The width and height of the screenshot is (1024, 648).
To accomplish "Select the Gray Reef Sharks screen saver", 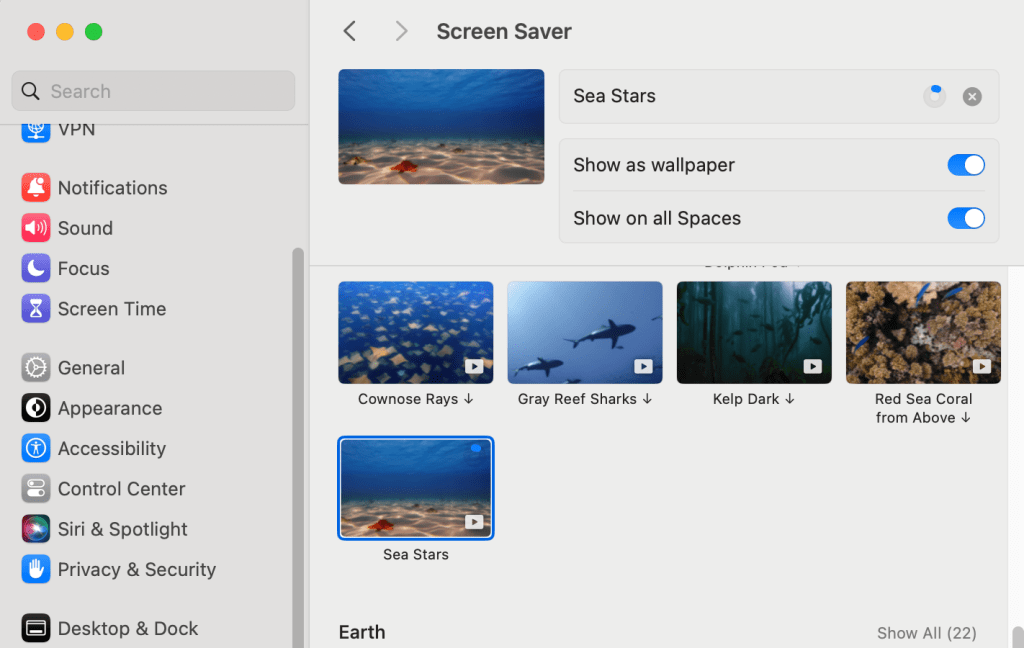I will (x=584, y=332).
